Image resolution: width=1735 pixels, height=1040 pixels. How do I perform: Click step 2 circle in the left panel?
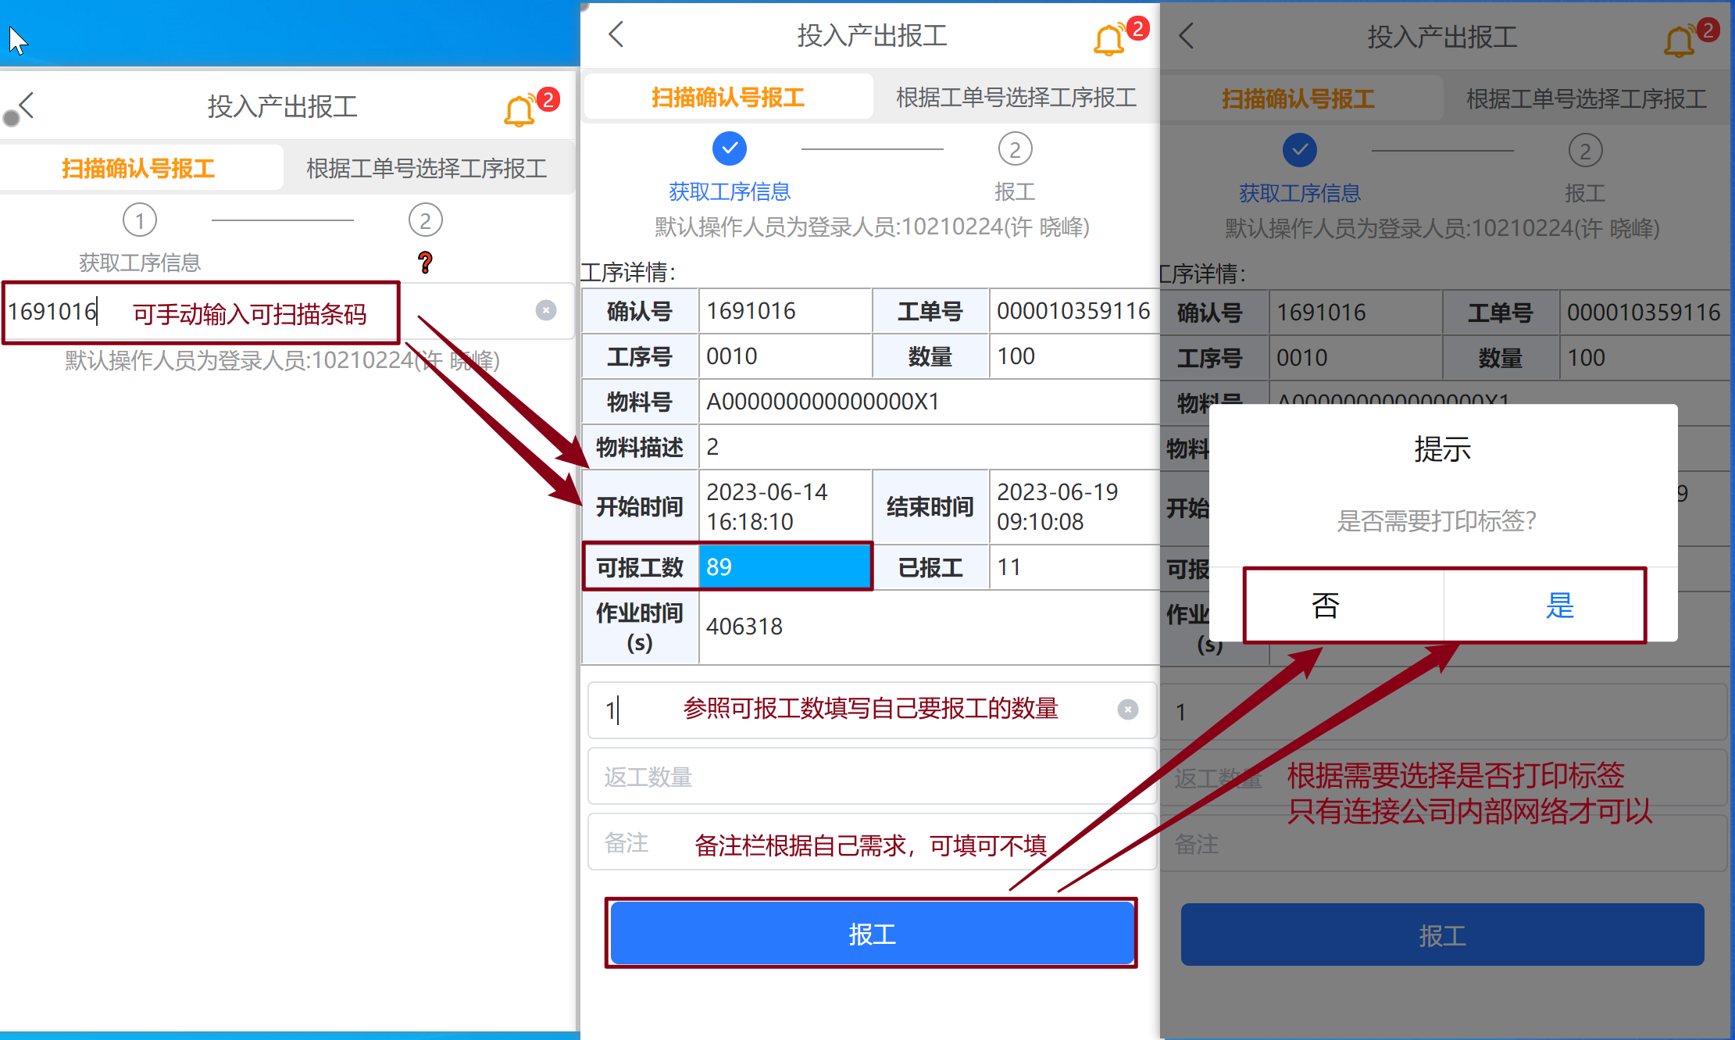[x=425, y=220]
